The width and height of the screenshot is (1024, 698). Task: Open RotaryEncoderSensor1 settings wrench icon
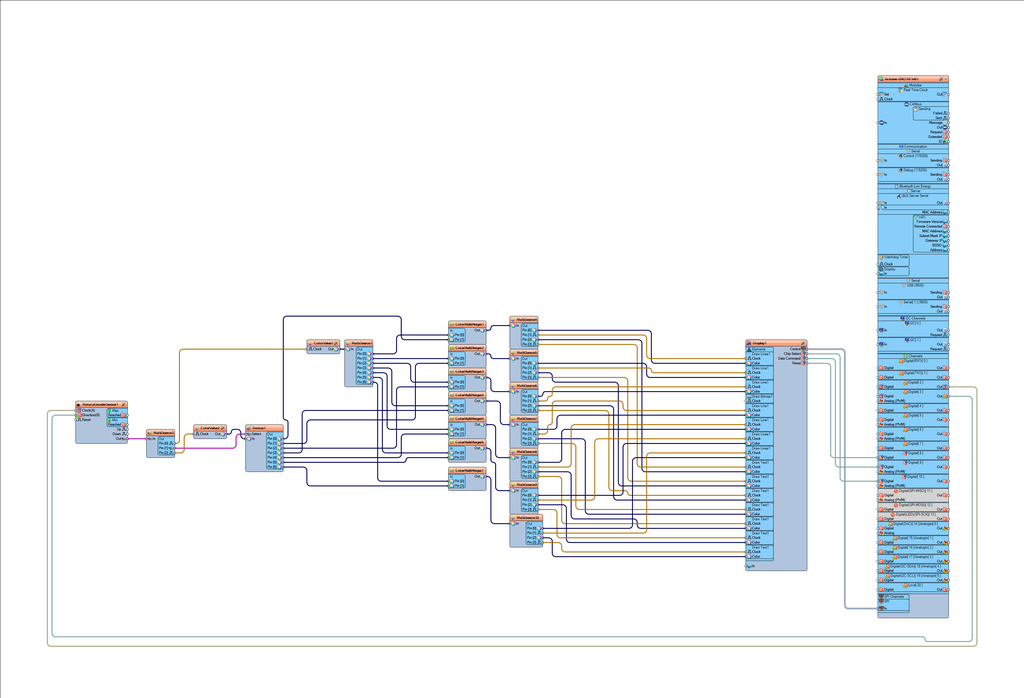(x=123, y=405)
